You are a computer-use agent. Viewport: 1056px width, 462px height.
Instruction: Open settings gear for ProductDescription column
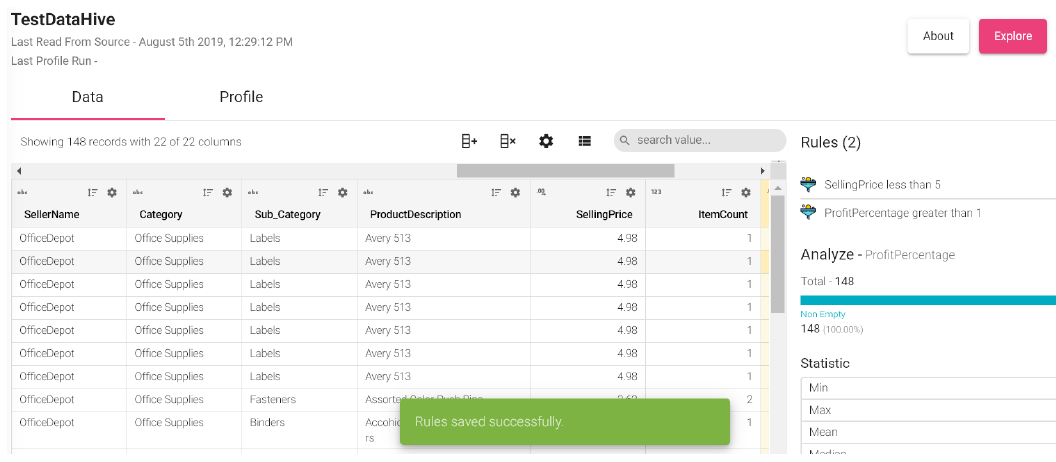(515, 192)
